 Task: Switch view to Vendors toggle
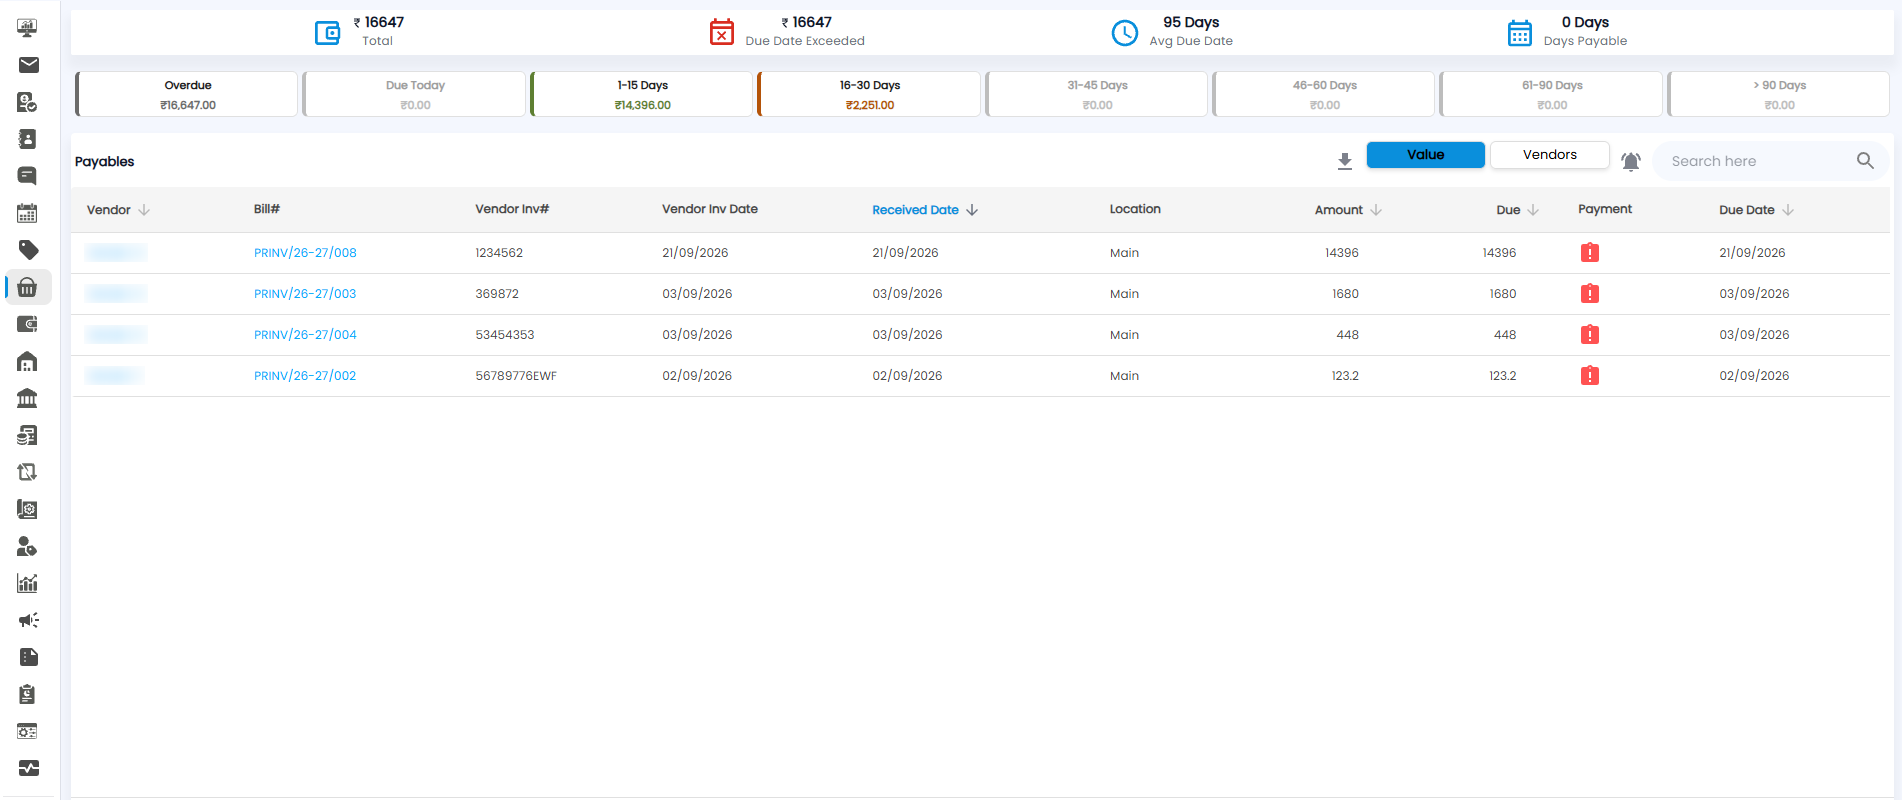tap(1550, 155)
